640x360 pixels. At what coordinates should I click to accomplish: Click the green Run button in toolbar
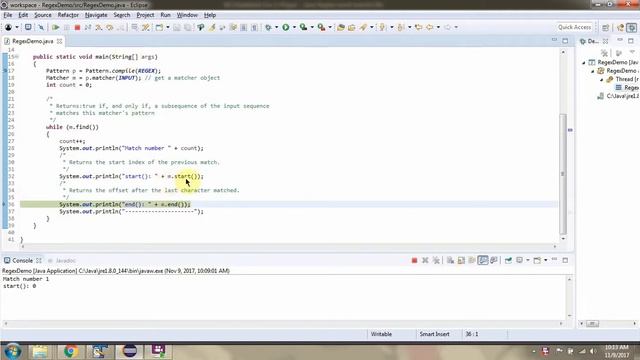click(286, 27)
